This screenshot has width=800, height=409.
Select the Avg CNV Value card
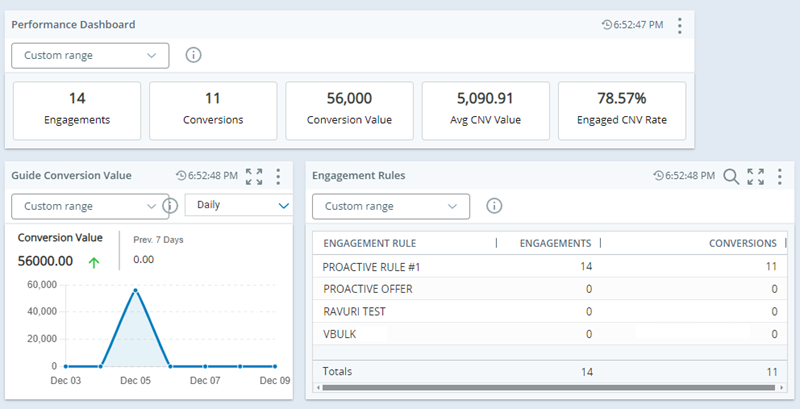point(486,111)
